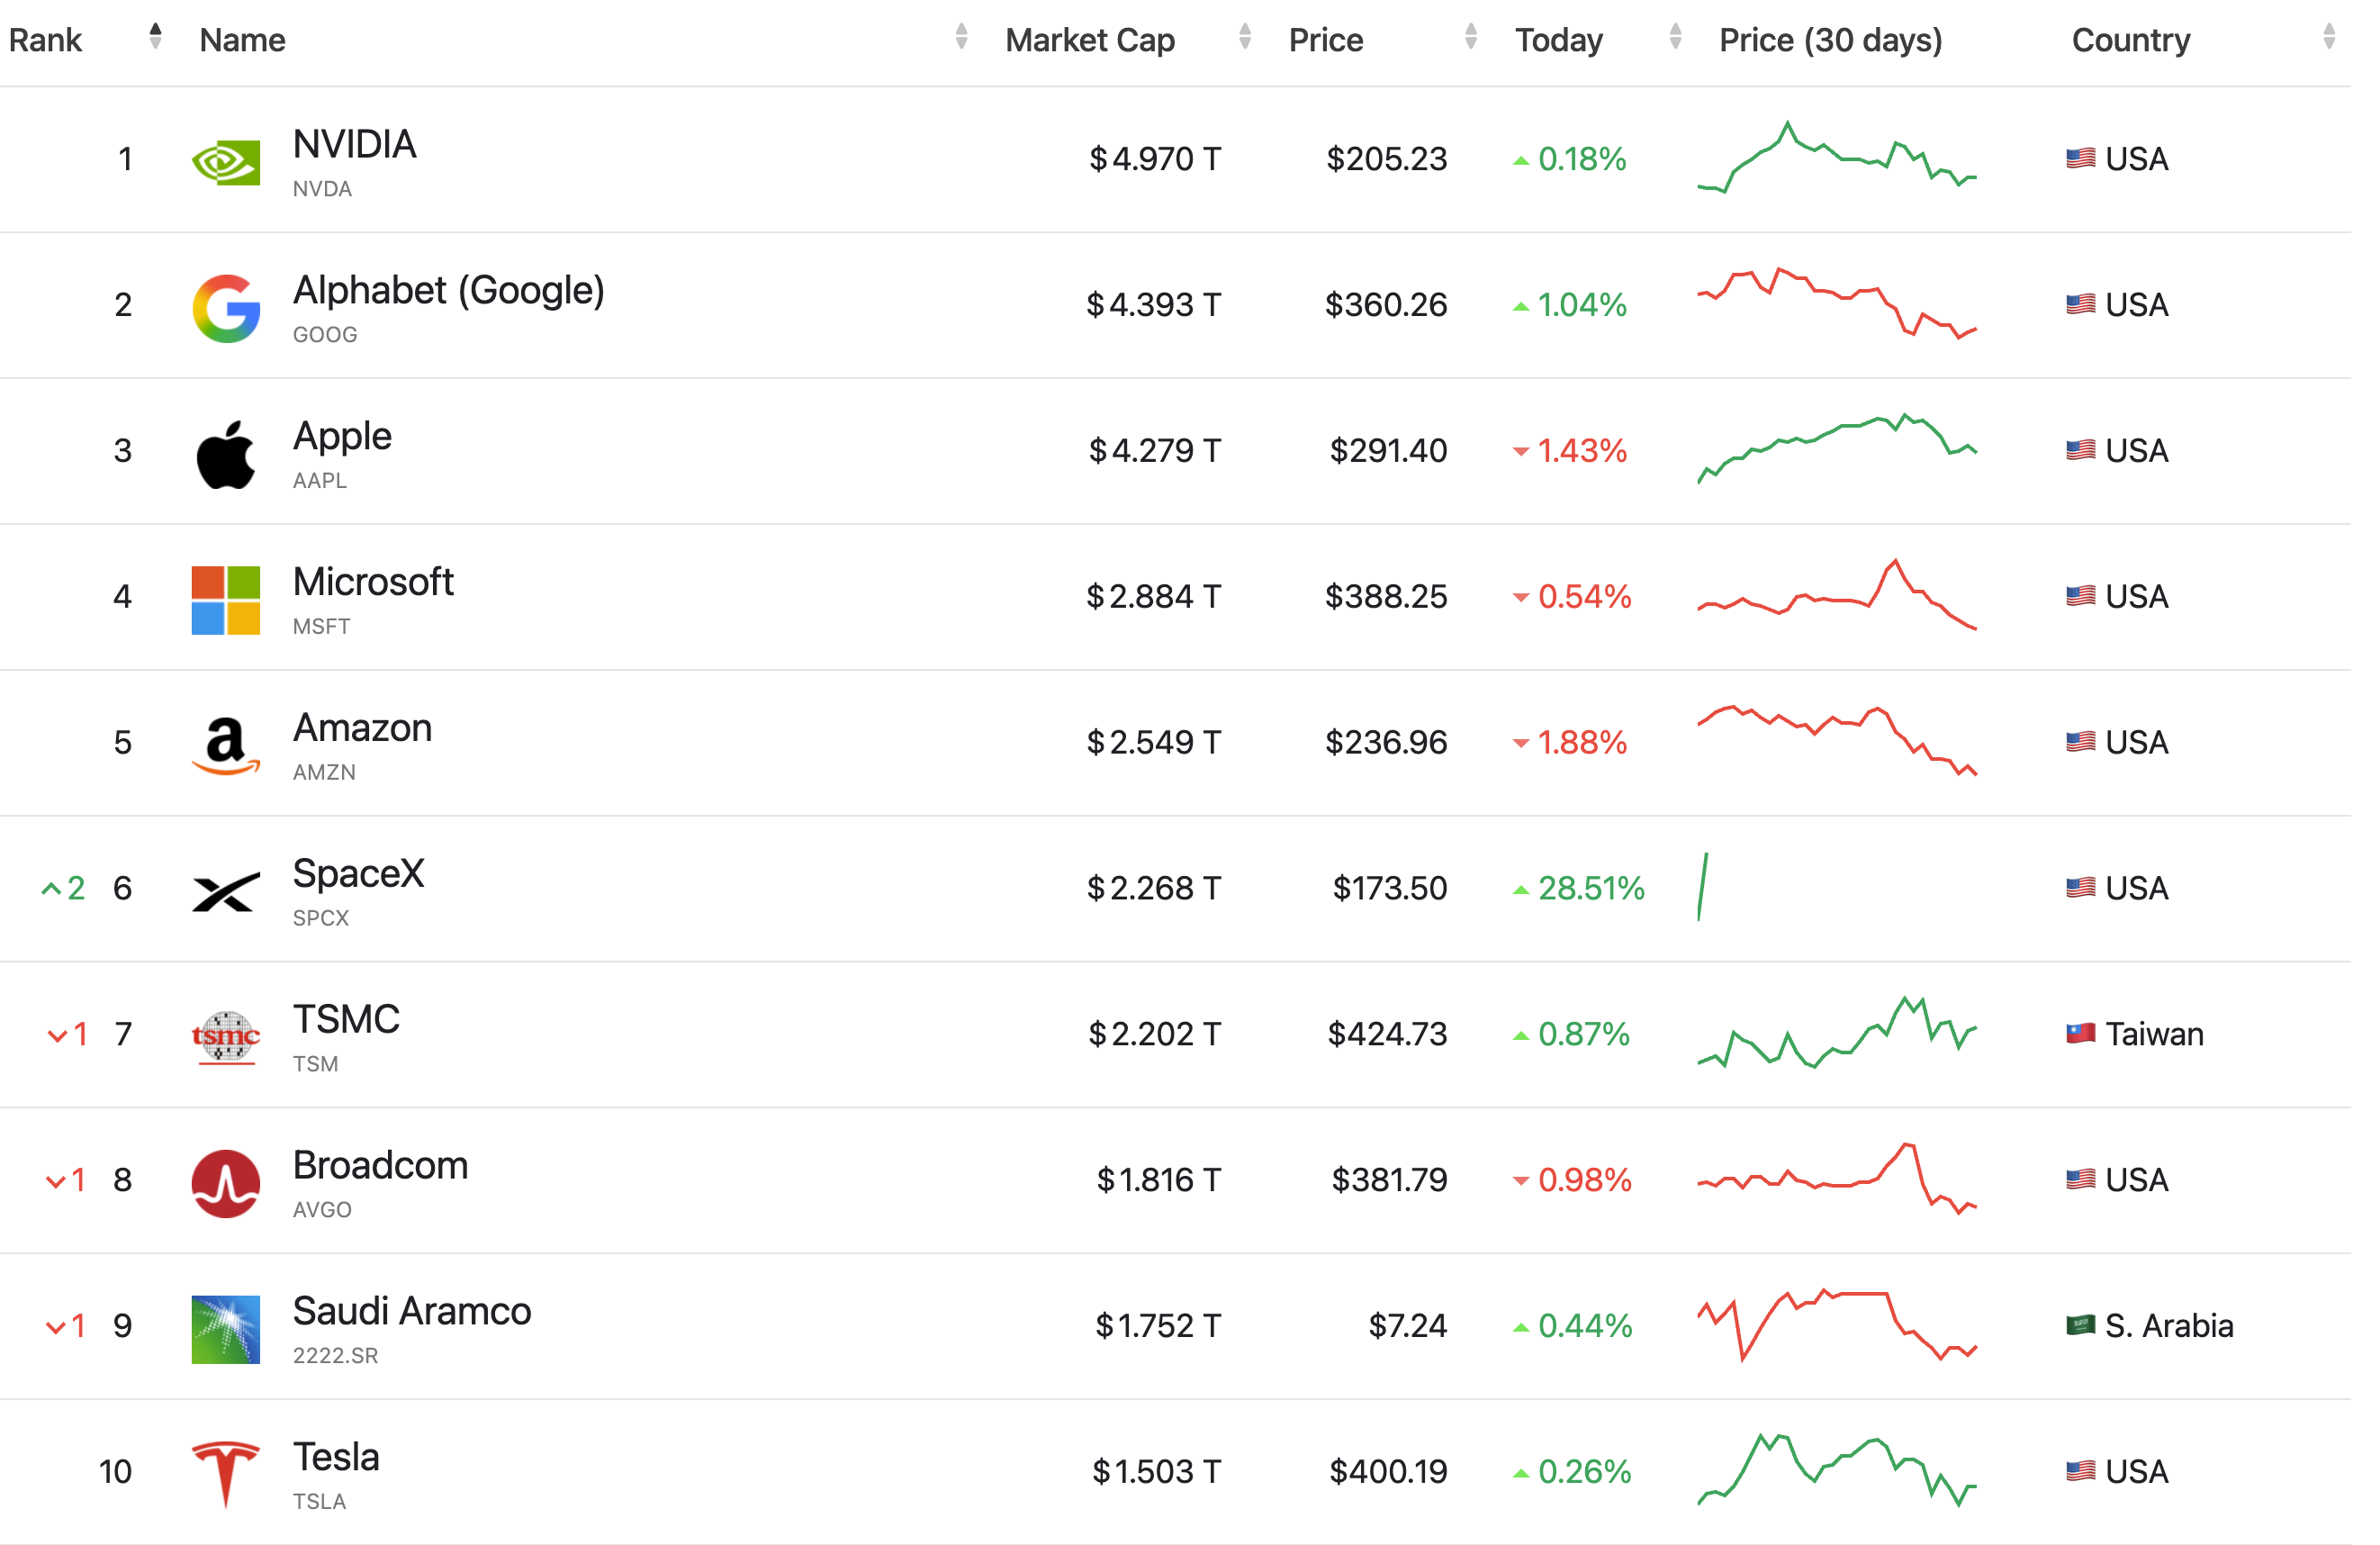2380x1545 pixels.
Task: Click the NVIDIA logo icon
Action: [x=225, y=161]
